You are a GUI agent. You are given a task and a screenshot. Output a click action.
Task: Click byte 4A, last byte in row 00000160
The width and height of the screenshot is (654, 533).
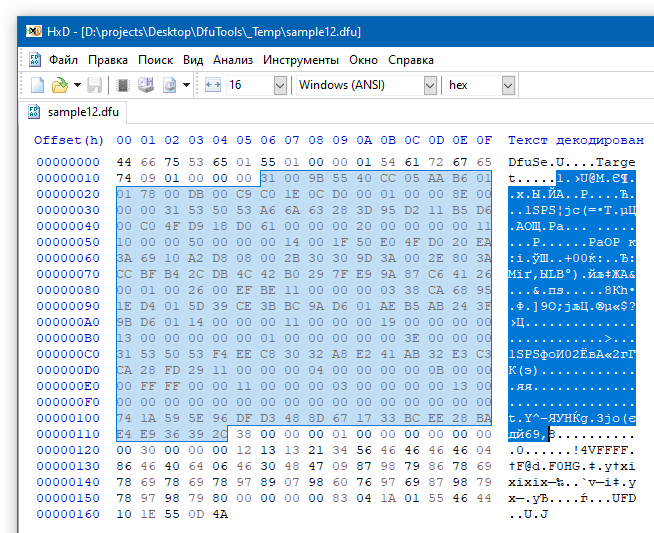pos(220,514)
